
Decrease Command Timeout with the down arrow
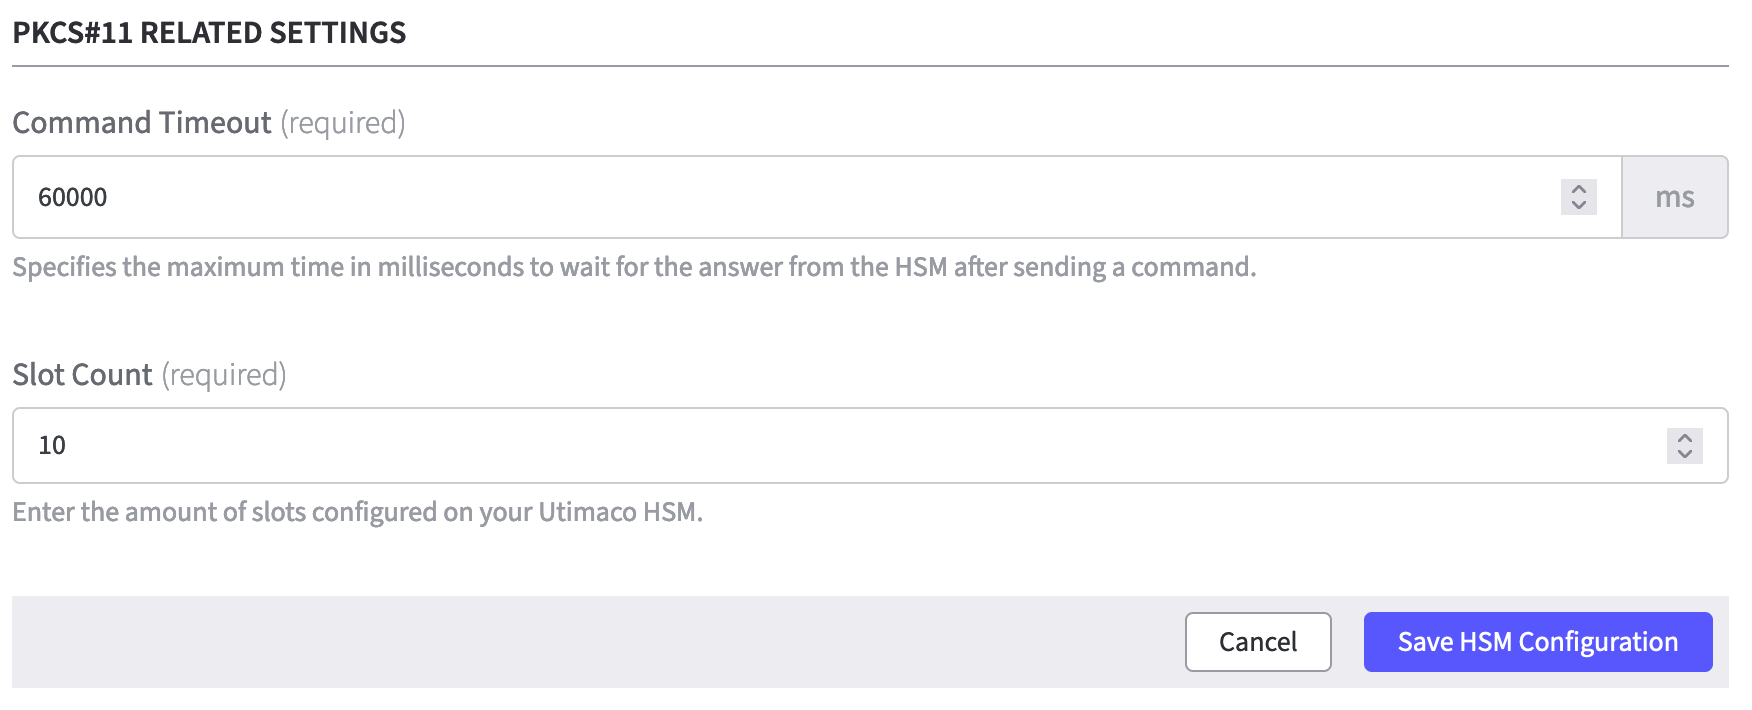coord(1578,205)
